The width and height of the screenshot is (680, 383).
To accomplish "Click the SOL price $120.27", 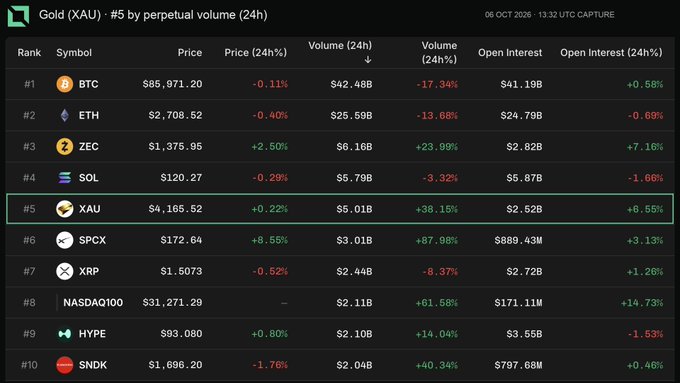I will (181, 178).
